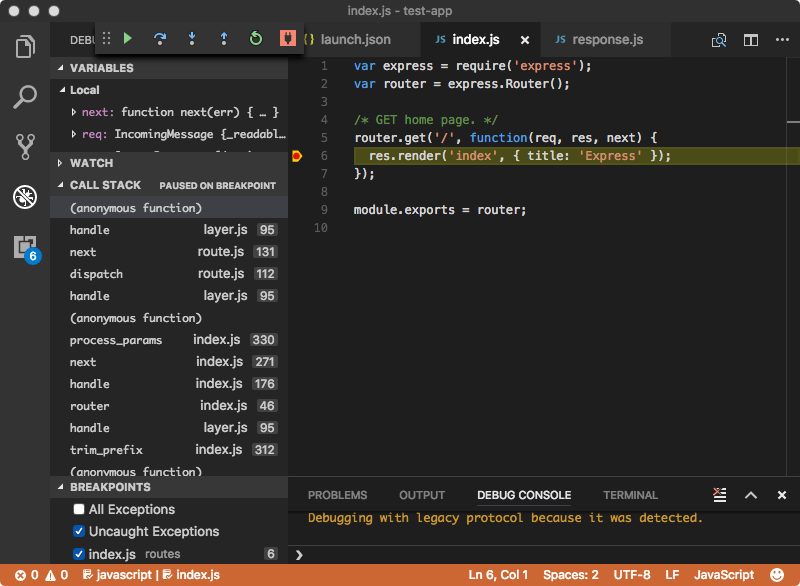Step out of the current function
Screen dimensions: 800x586
223,38
